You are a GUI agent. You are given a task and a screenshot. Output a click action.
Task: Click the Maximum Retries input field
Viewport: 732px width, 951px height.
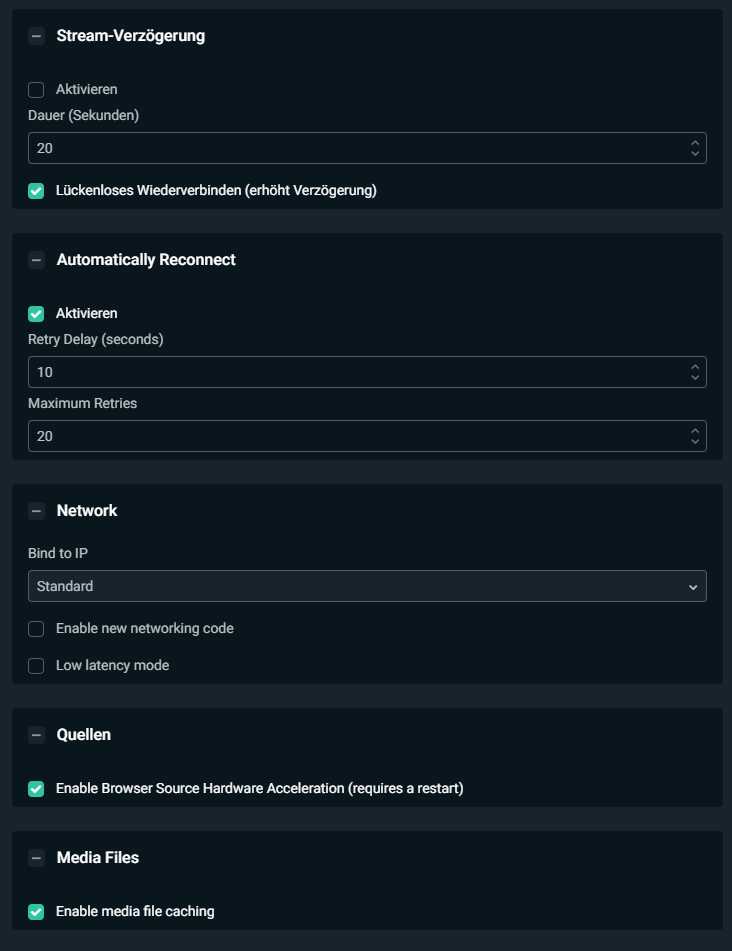tap(350, 436)
